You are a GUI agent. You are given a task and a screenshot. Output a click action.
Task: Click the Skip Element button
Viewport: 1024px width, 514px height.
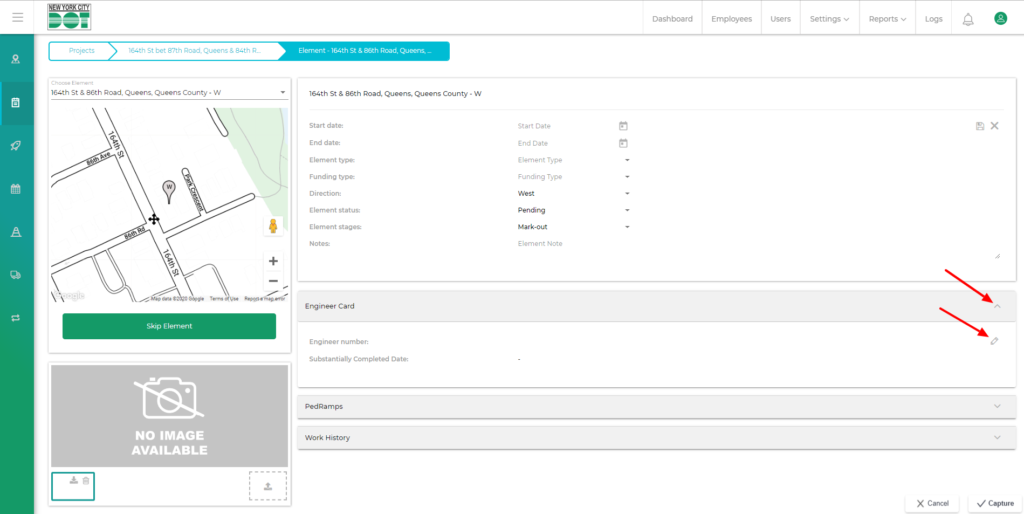[168, 326]
